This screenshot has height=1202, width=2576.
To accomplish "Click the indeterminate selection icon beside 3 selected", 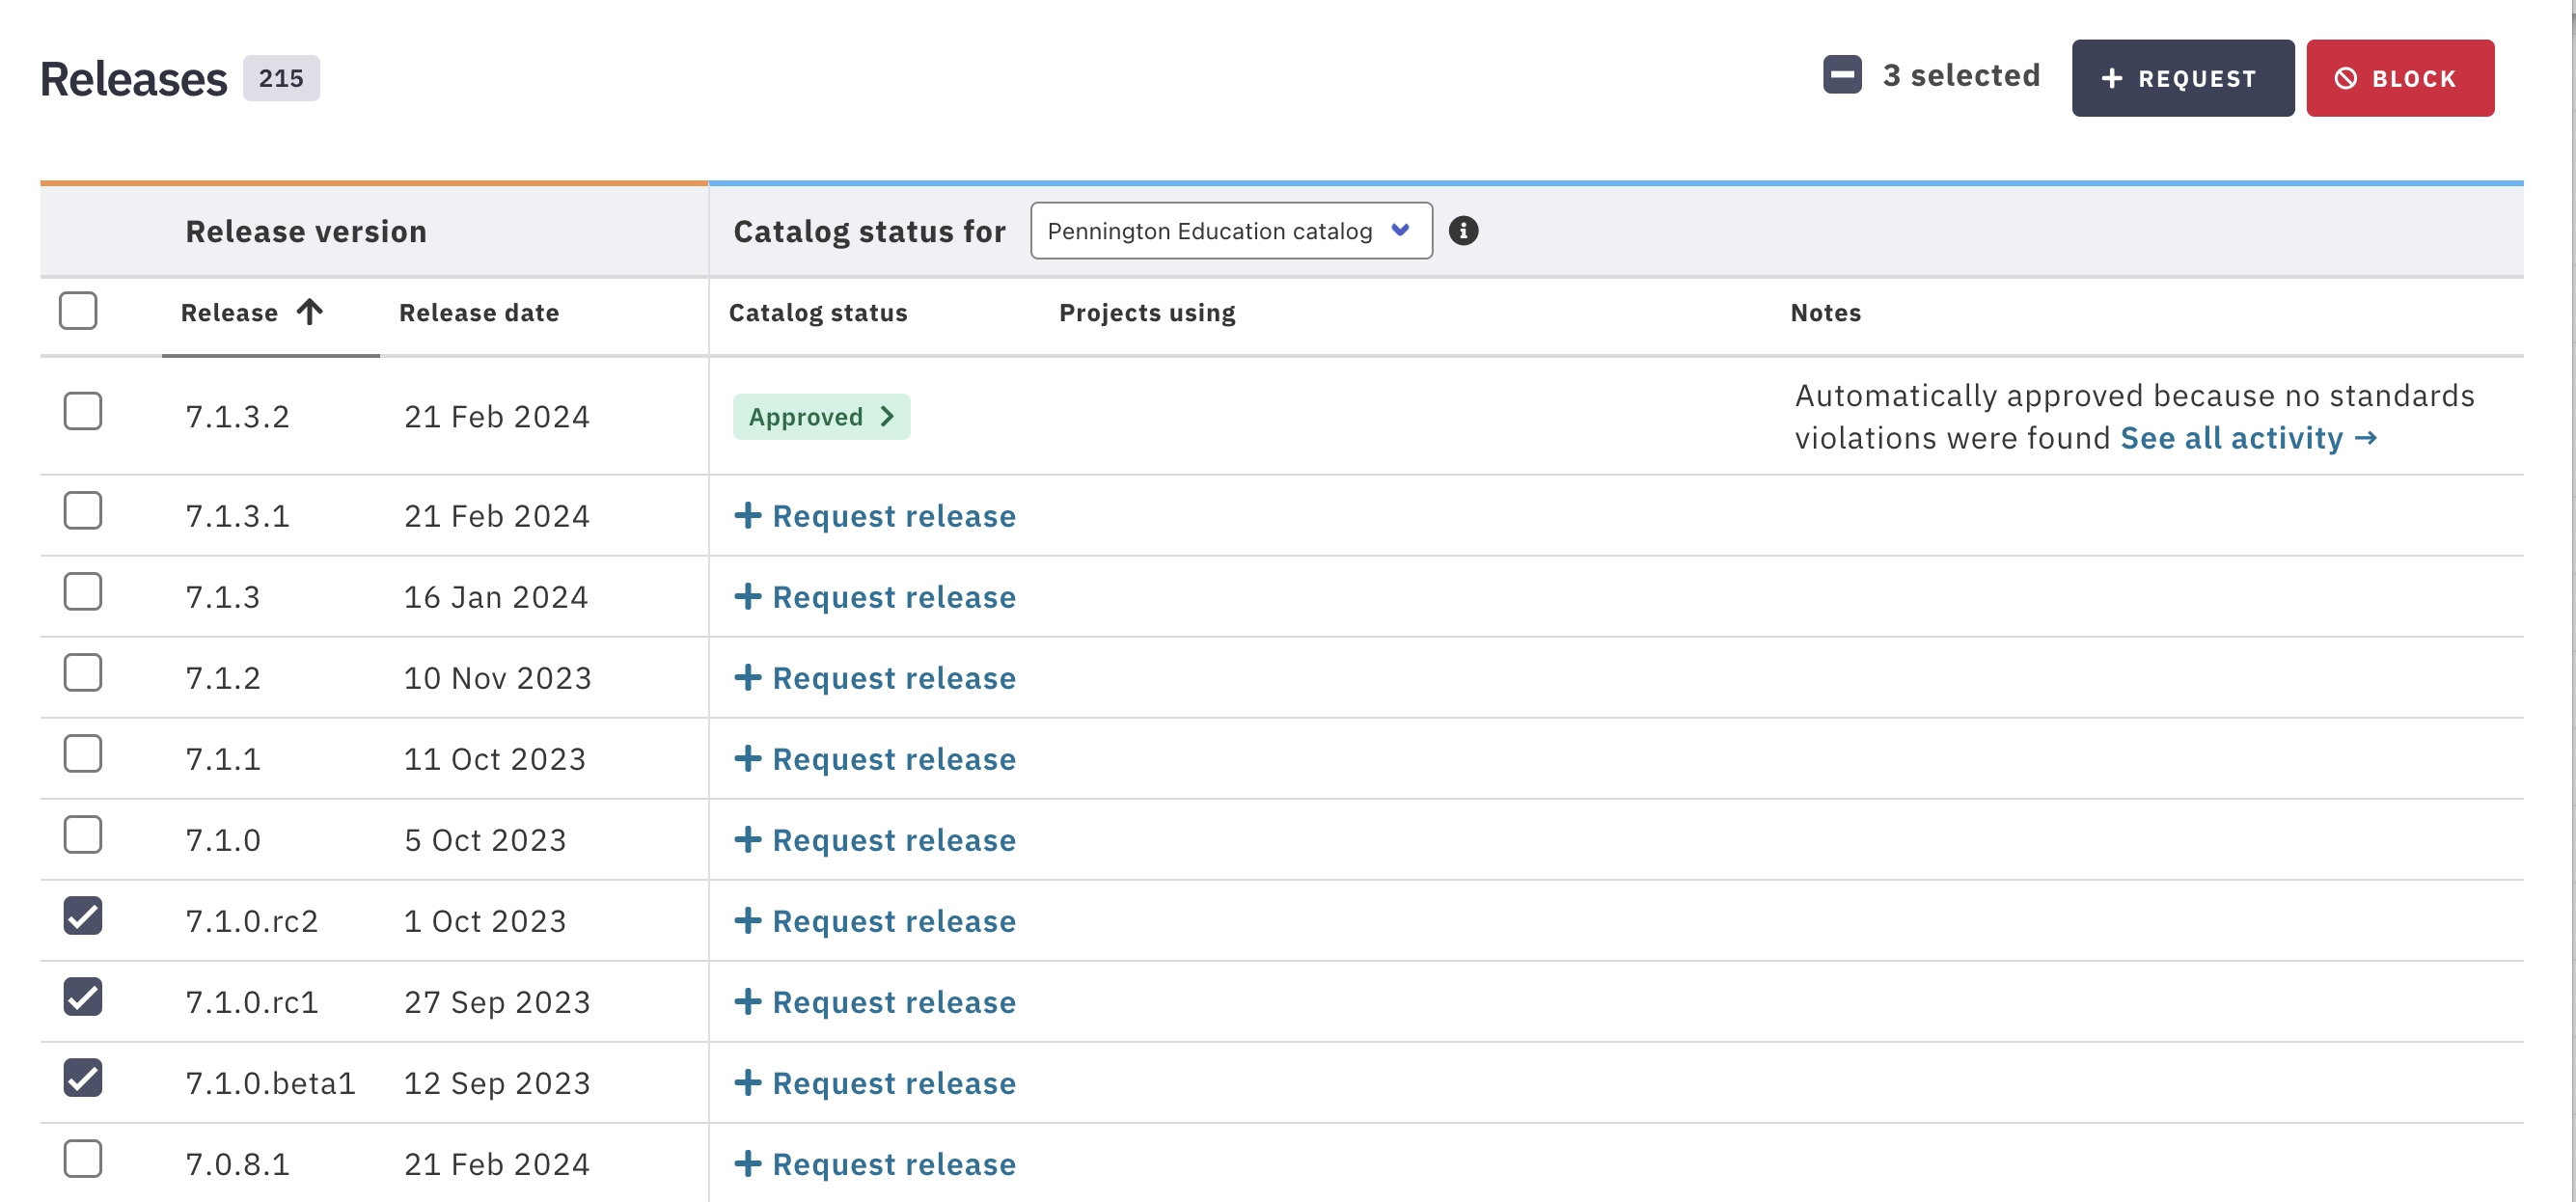I will (x=1842, y=75).
